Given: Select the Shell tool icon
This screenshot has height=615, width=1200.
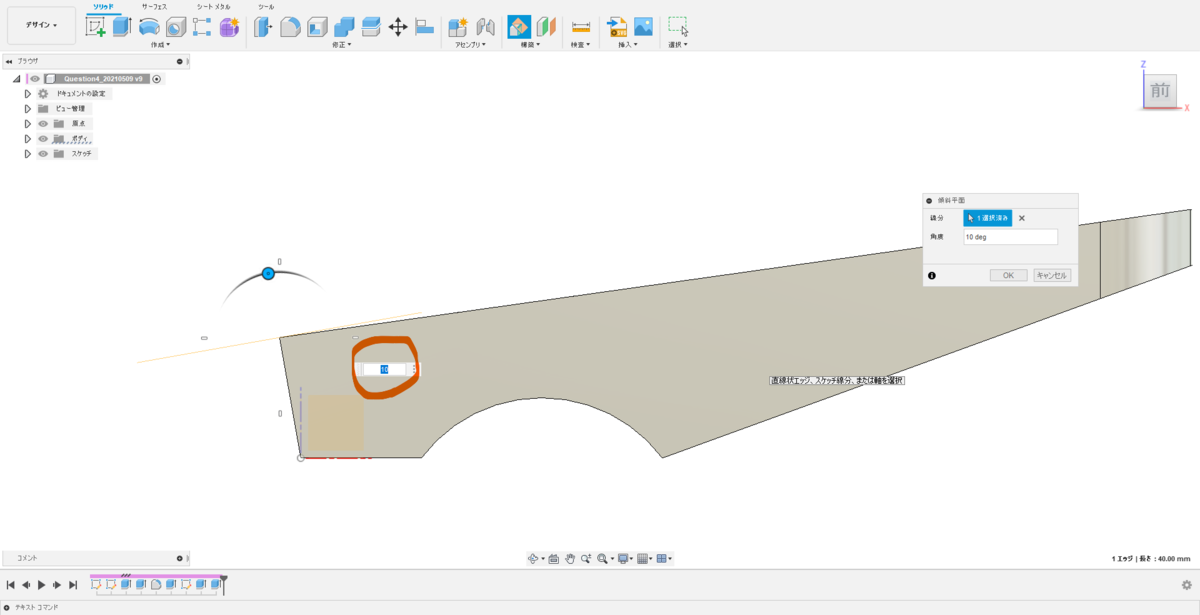Looking at the screenshot, I should tap(317, 27).
